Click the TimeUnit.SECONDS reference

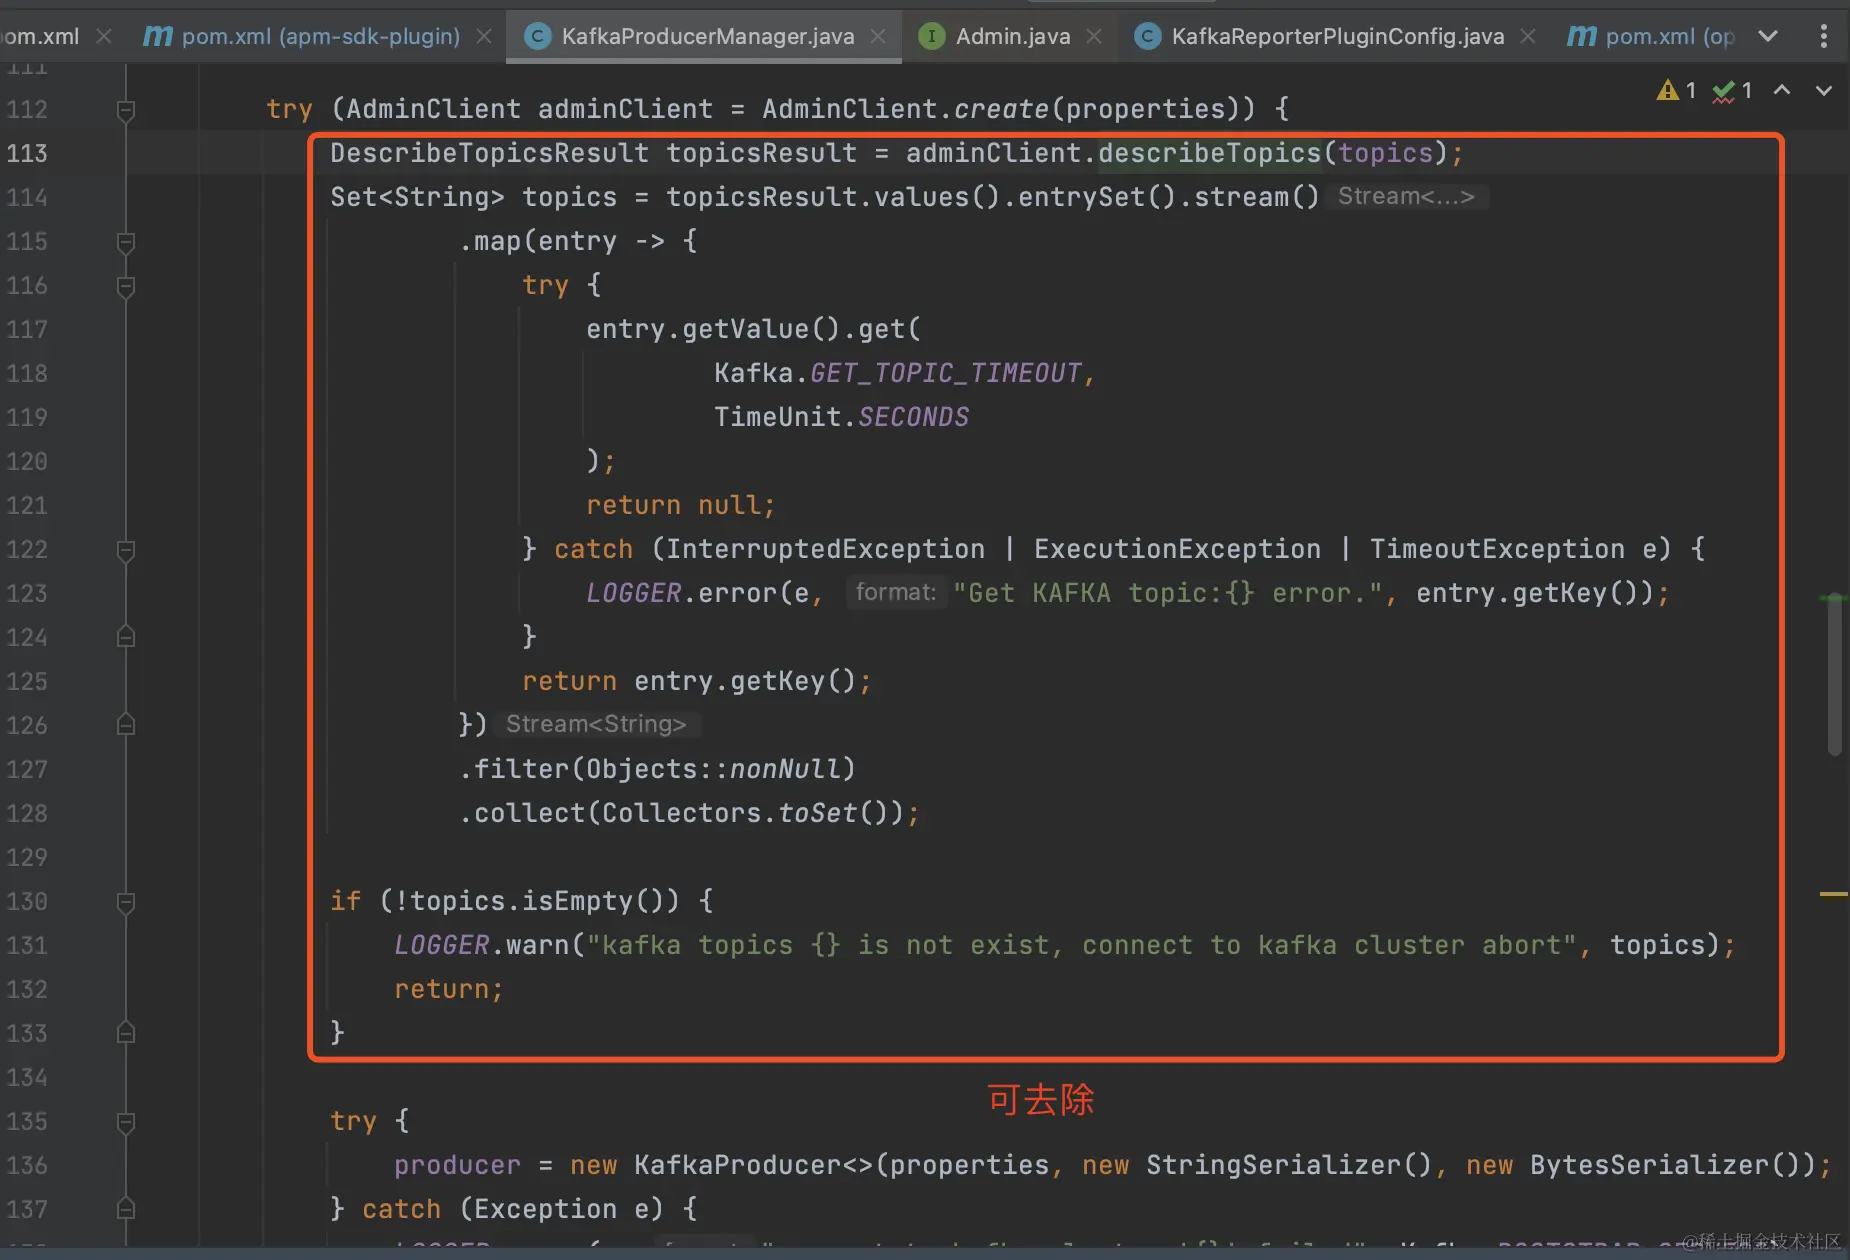(841, 417)
